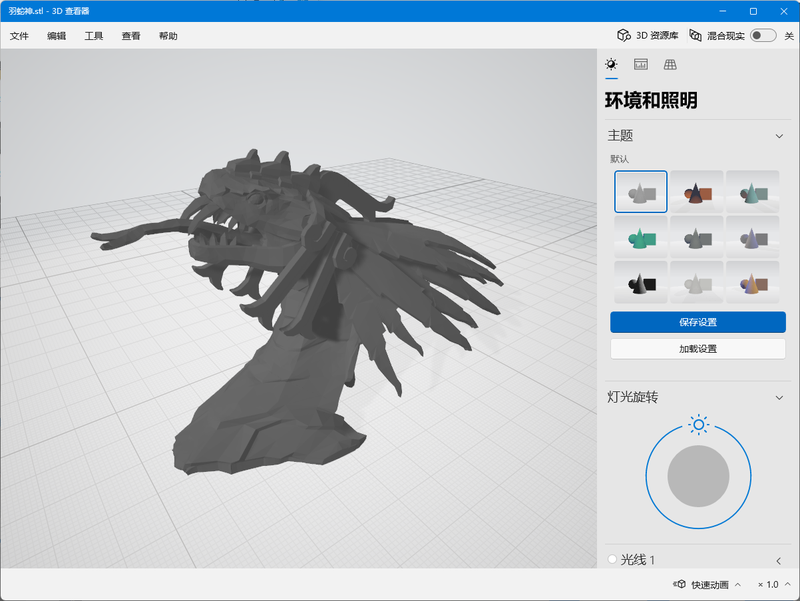Click the 加载设置 button
This screenshot has height=601, width=800.
(697, 349)
